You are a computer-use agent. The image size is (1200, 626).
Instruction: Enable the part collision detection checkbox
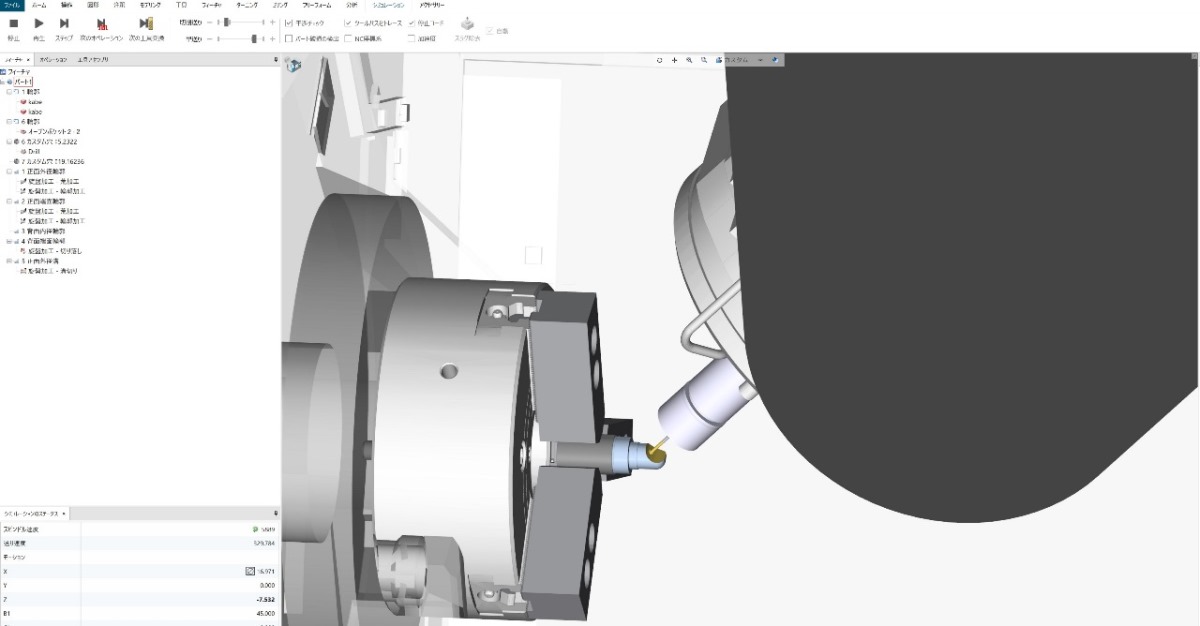coord(289,38)
